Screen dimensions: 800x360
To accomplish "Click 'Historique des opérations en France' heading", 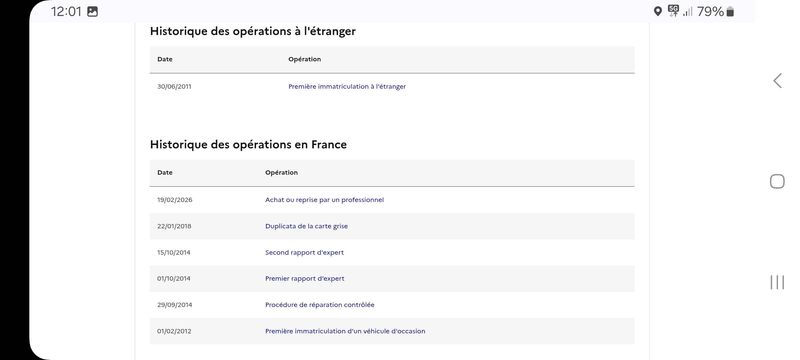I will pyautogui.click(x=248, y=144).
